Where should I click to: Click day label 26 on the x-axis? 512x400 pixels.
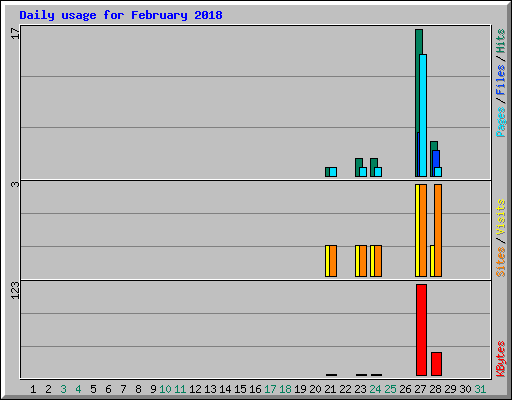click(x=405, y=389)
